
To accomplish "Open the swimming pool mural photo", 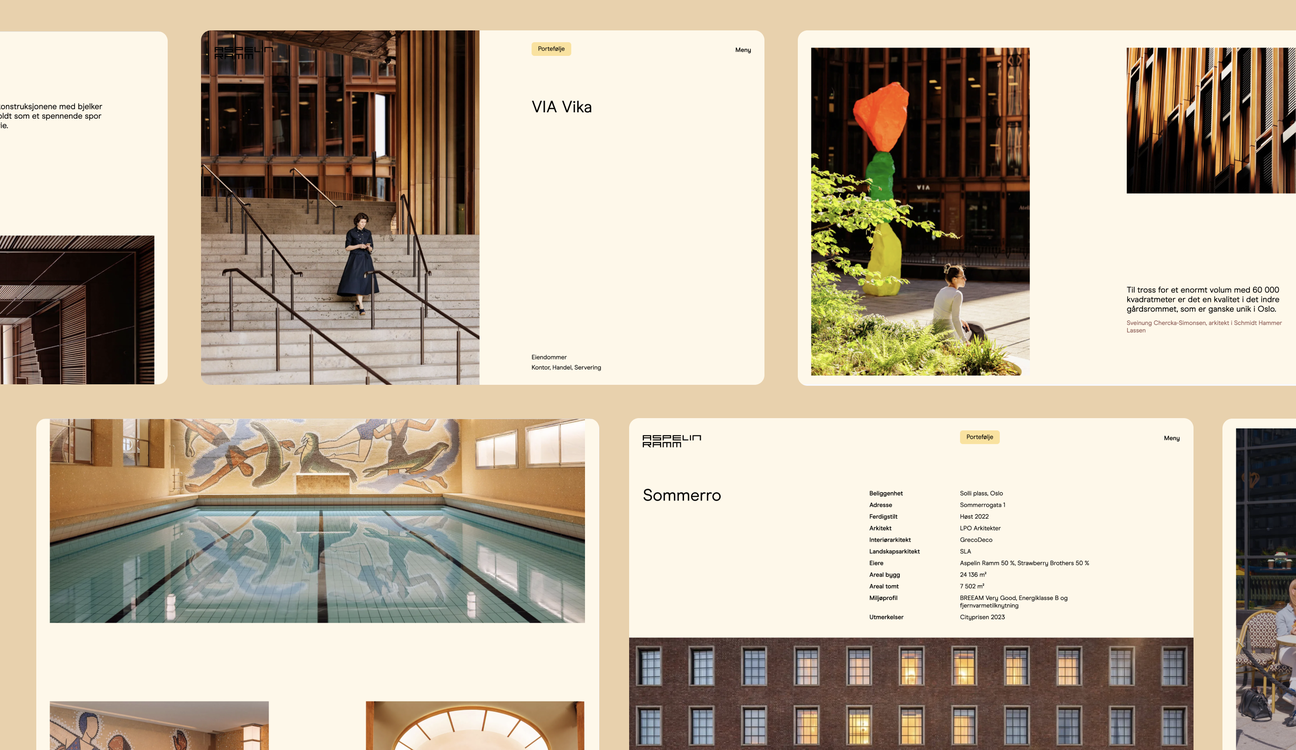I will tap(317, 521).
